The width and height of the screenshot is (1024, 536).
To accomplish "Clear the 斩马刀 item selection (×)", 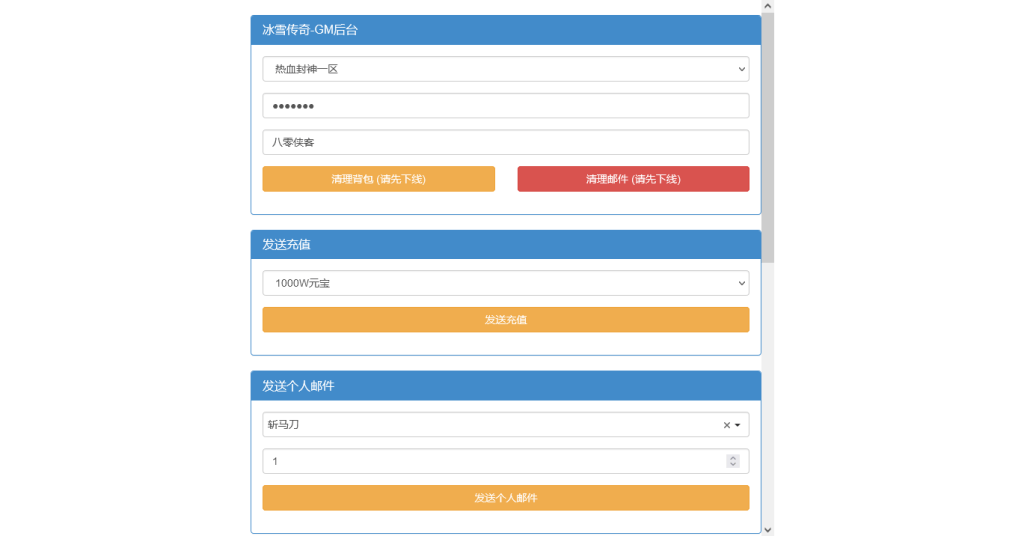I will (726, 425).
